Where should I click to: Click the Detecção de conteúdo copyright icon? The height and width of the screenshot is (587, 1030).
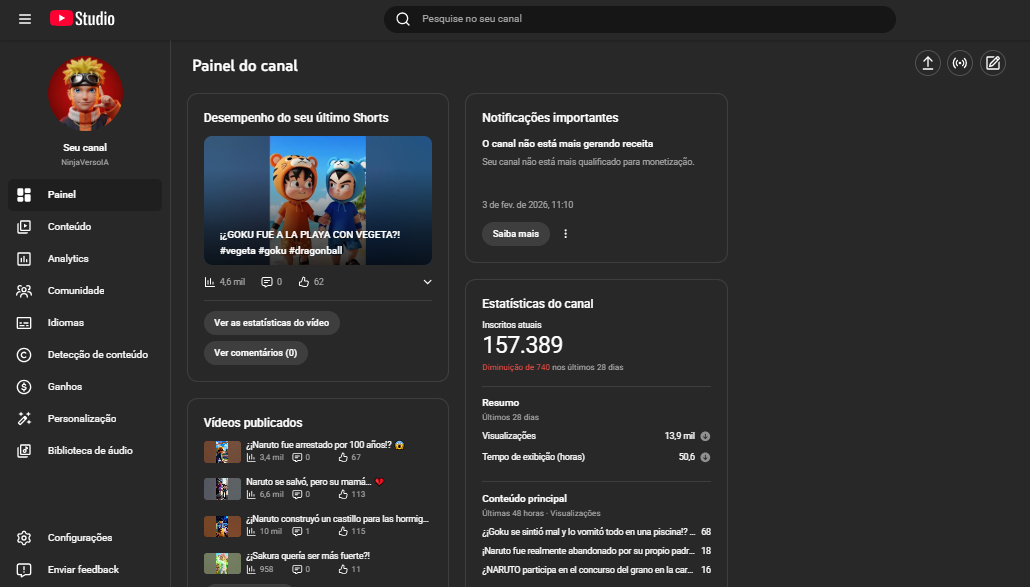[24, 355]
